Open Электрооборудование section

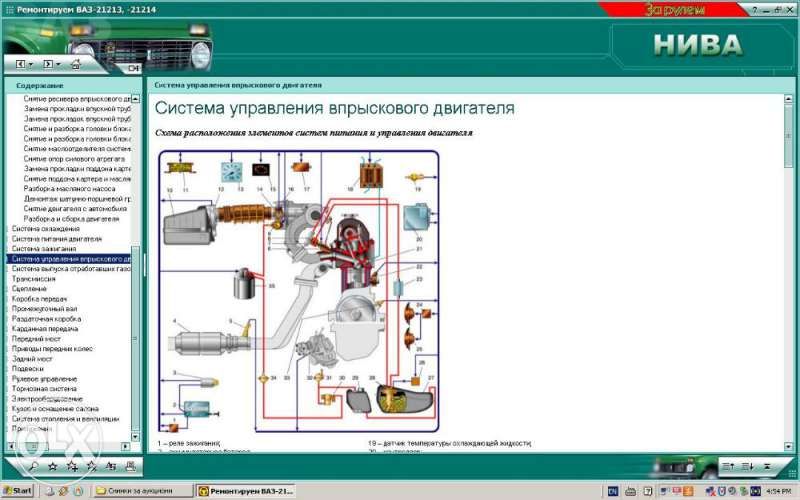tap(47, 398)
